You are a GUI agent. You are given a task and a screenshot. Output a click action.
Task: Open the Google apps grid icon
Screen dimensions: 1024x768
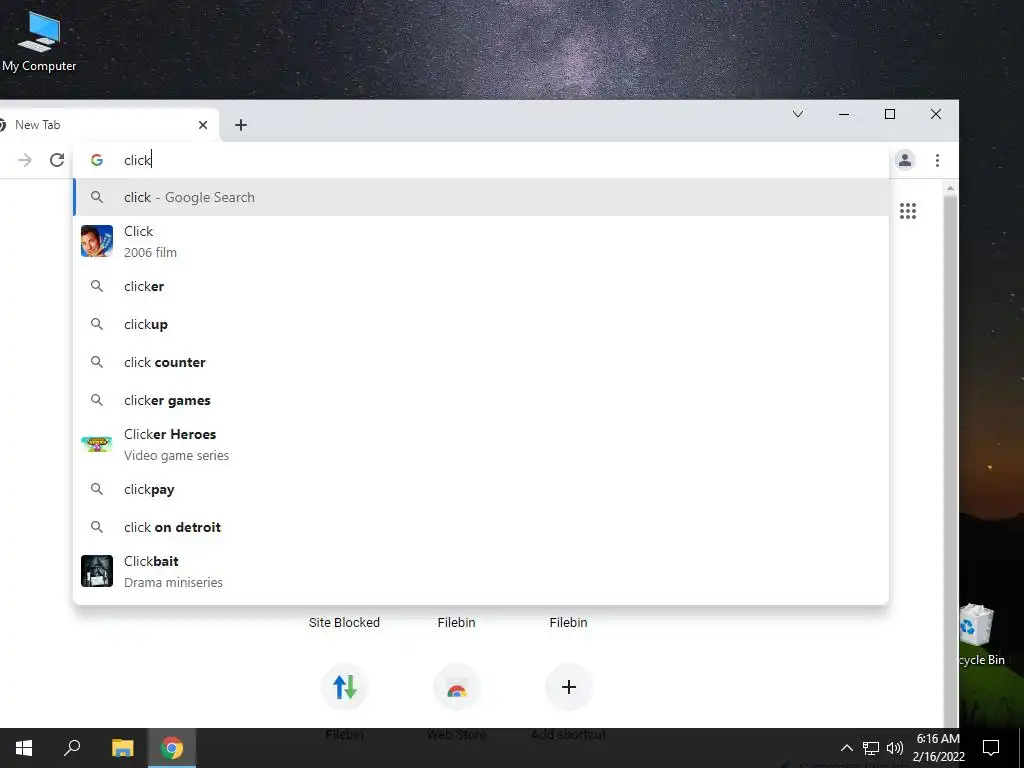908,211
